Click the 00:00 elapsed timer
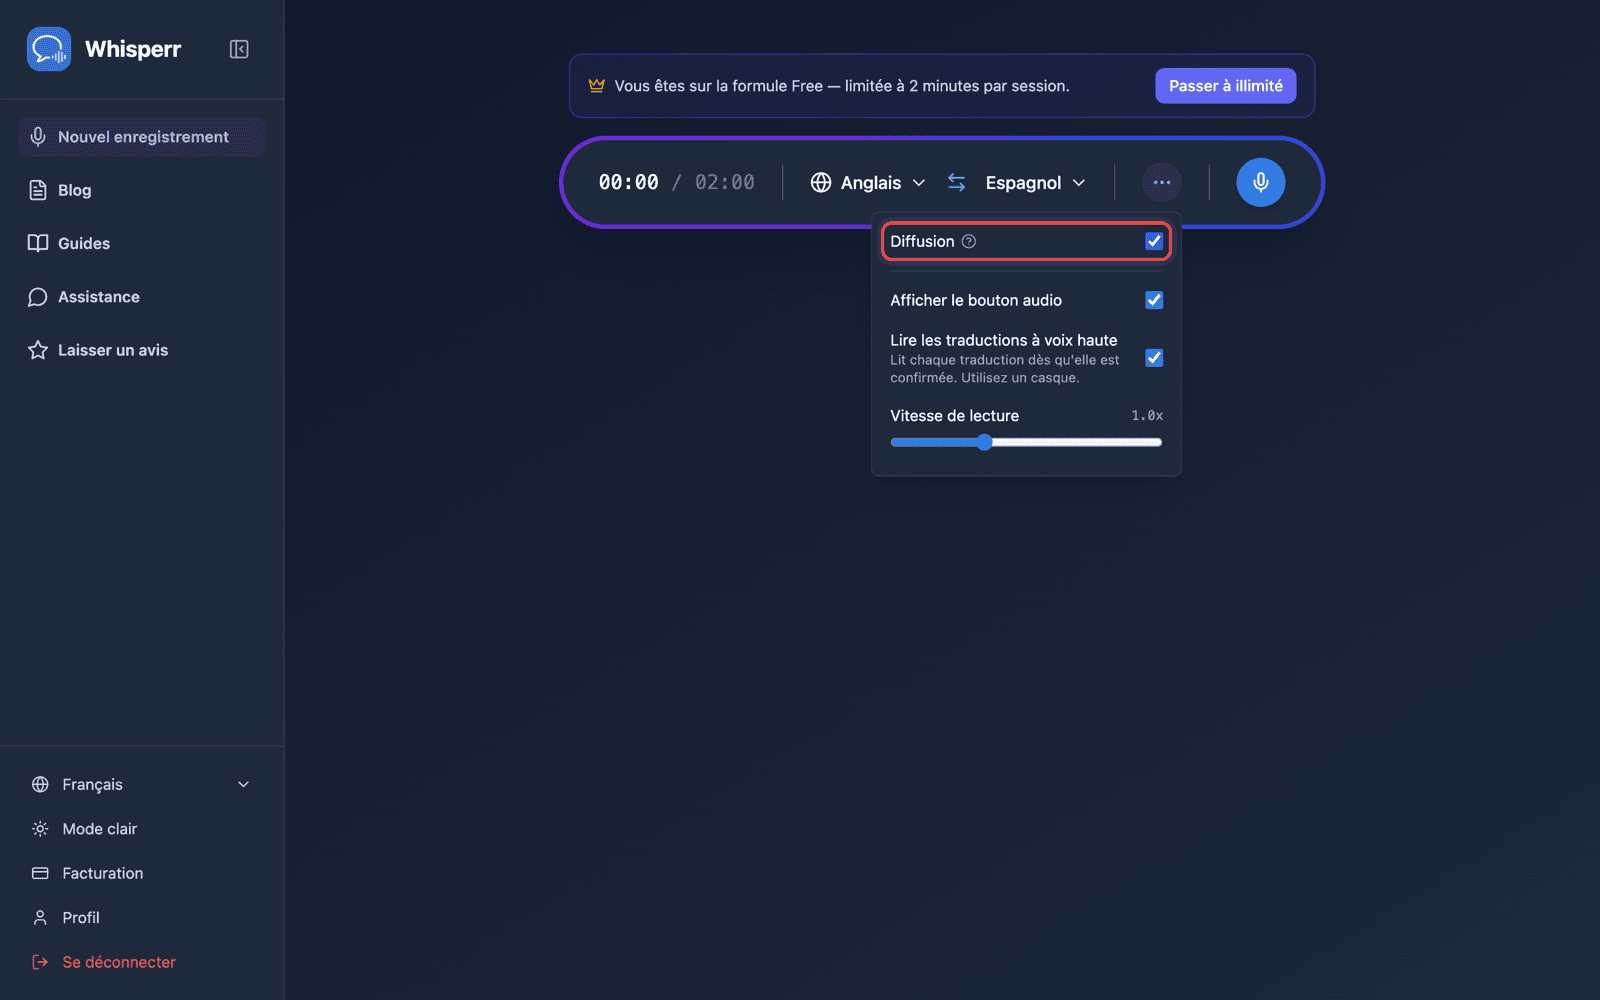 (x=628, y=183)
